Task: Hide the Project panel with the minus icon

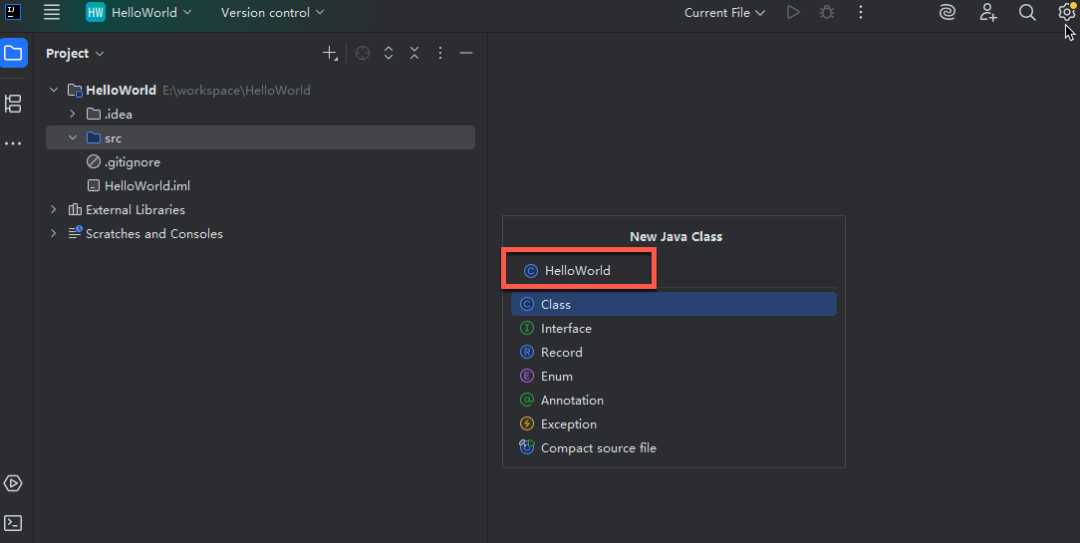Action: [466, 53]
